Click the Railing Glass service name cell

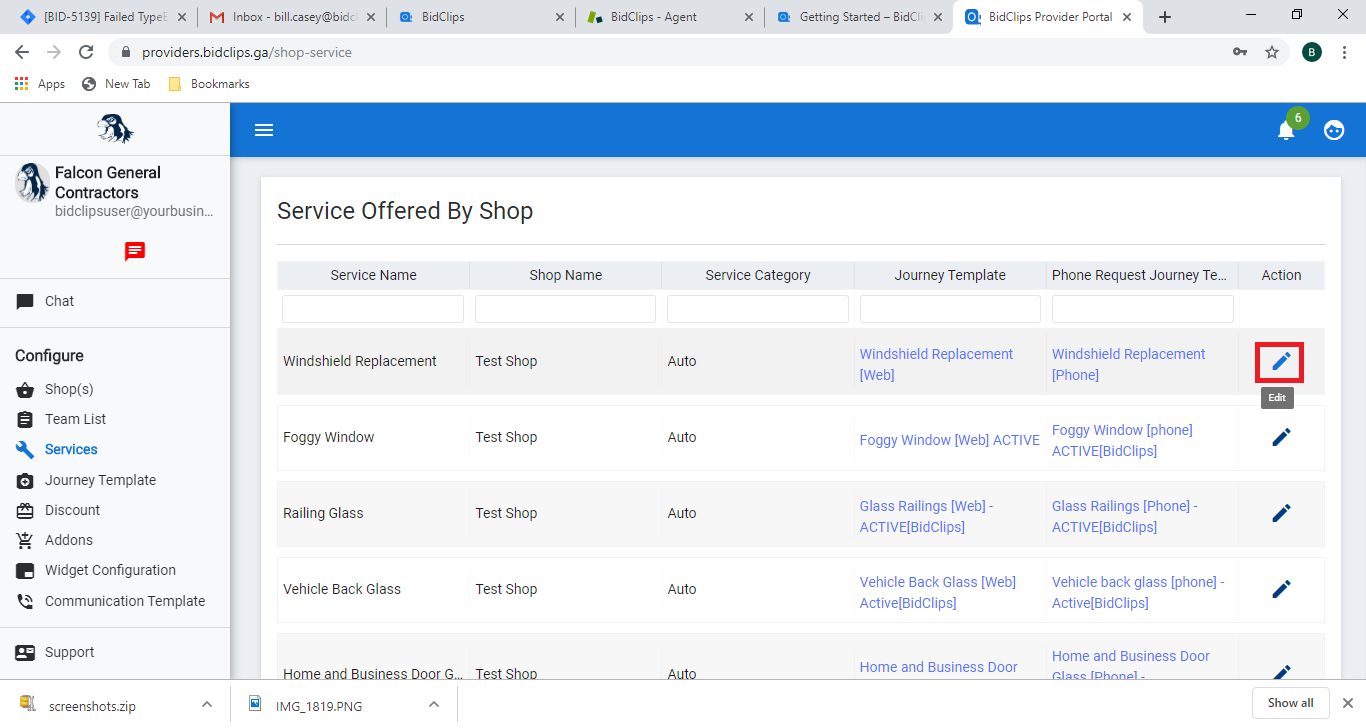[x=323, y=513]
